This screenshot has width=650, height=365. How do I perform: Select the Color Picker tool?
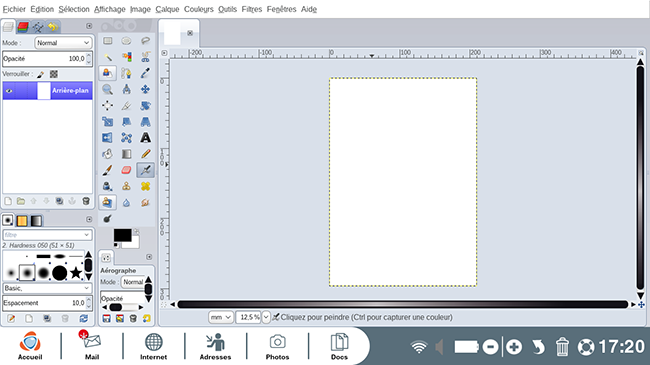[145, 73]
